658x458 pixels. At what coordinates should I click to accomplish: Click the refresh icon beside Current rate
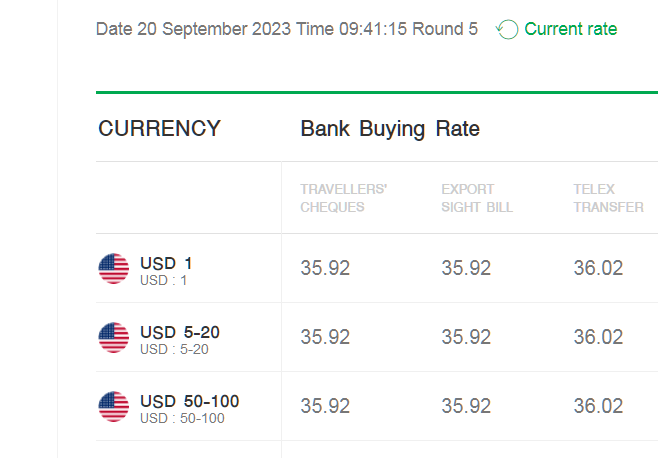pos(507,29)
